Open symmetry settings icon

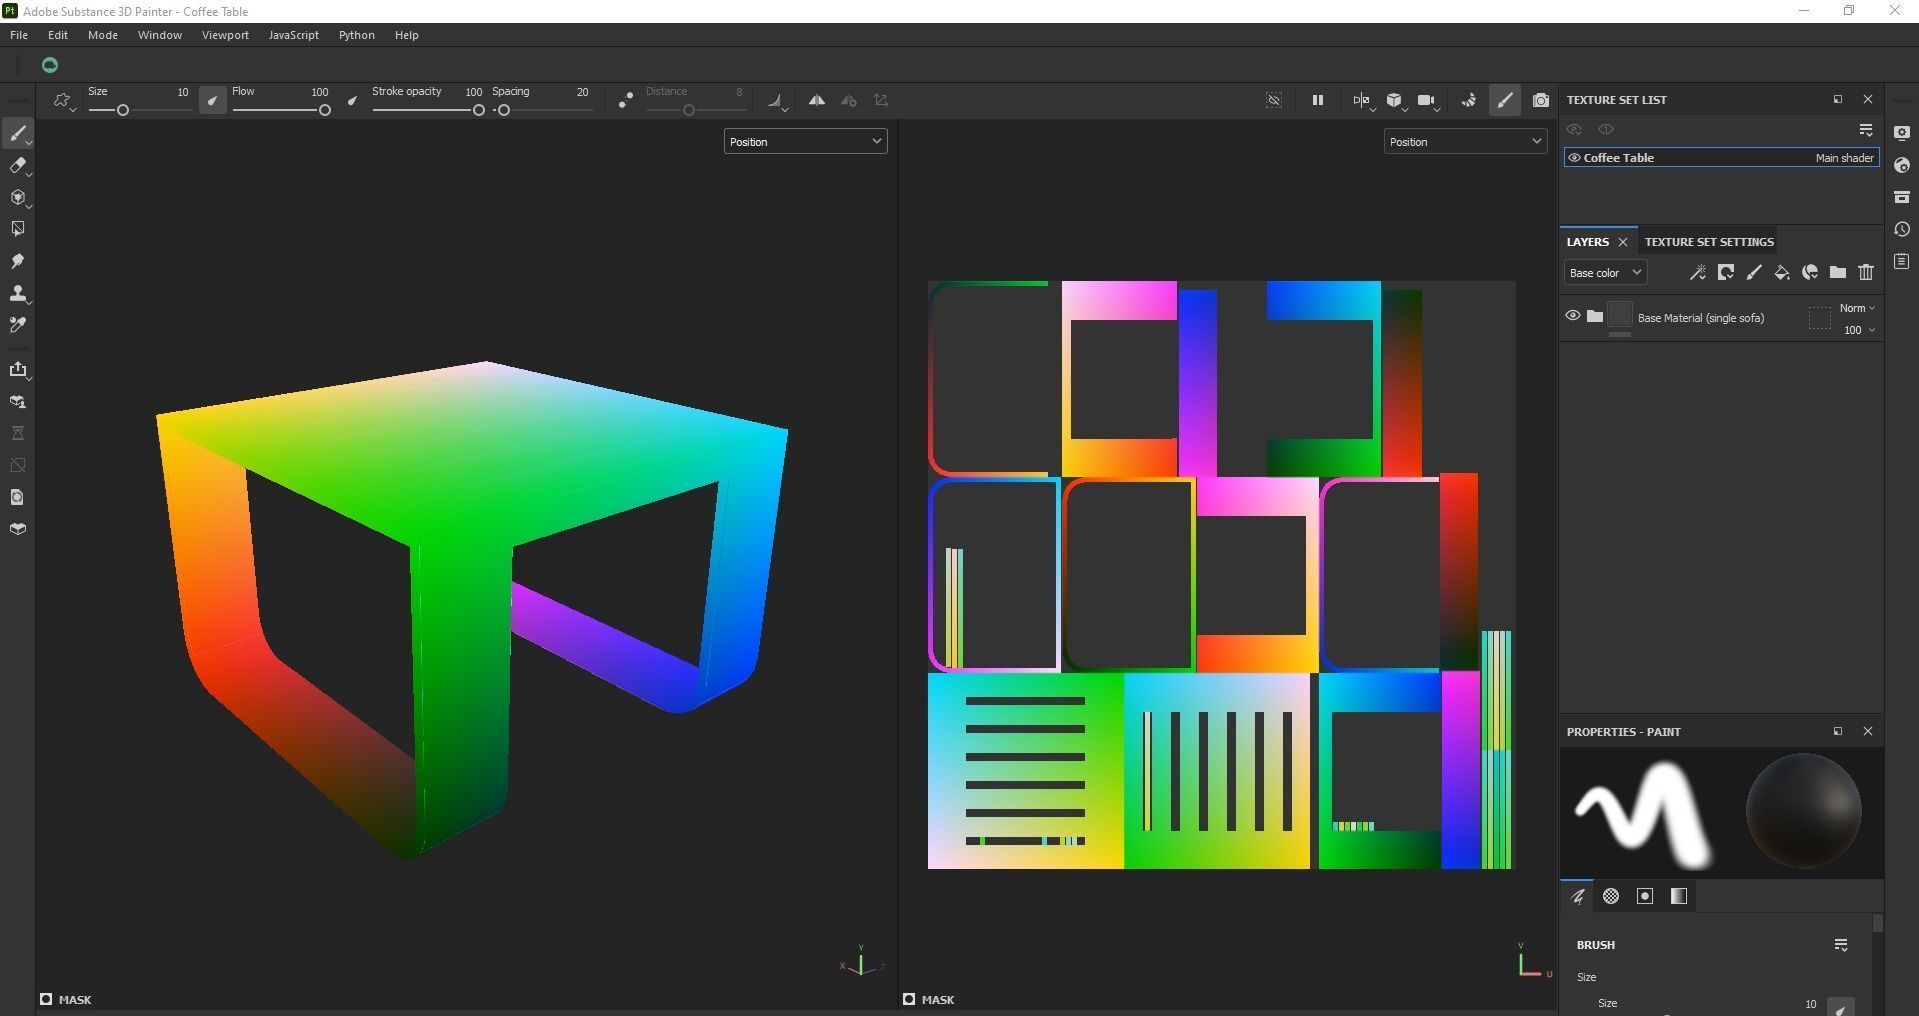(849, 100)
